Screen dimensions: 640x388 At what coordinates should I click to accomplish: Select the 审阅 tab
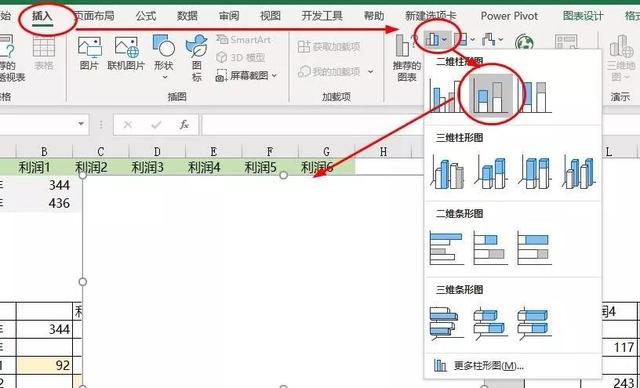[229, 16]
